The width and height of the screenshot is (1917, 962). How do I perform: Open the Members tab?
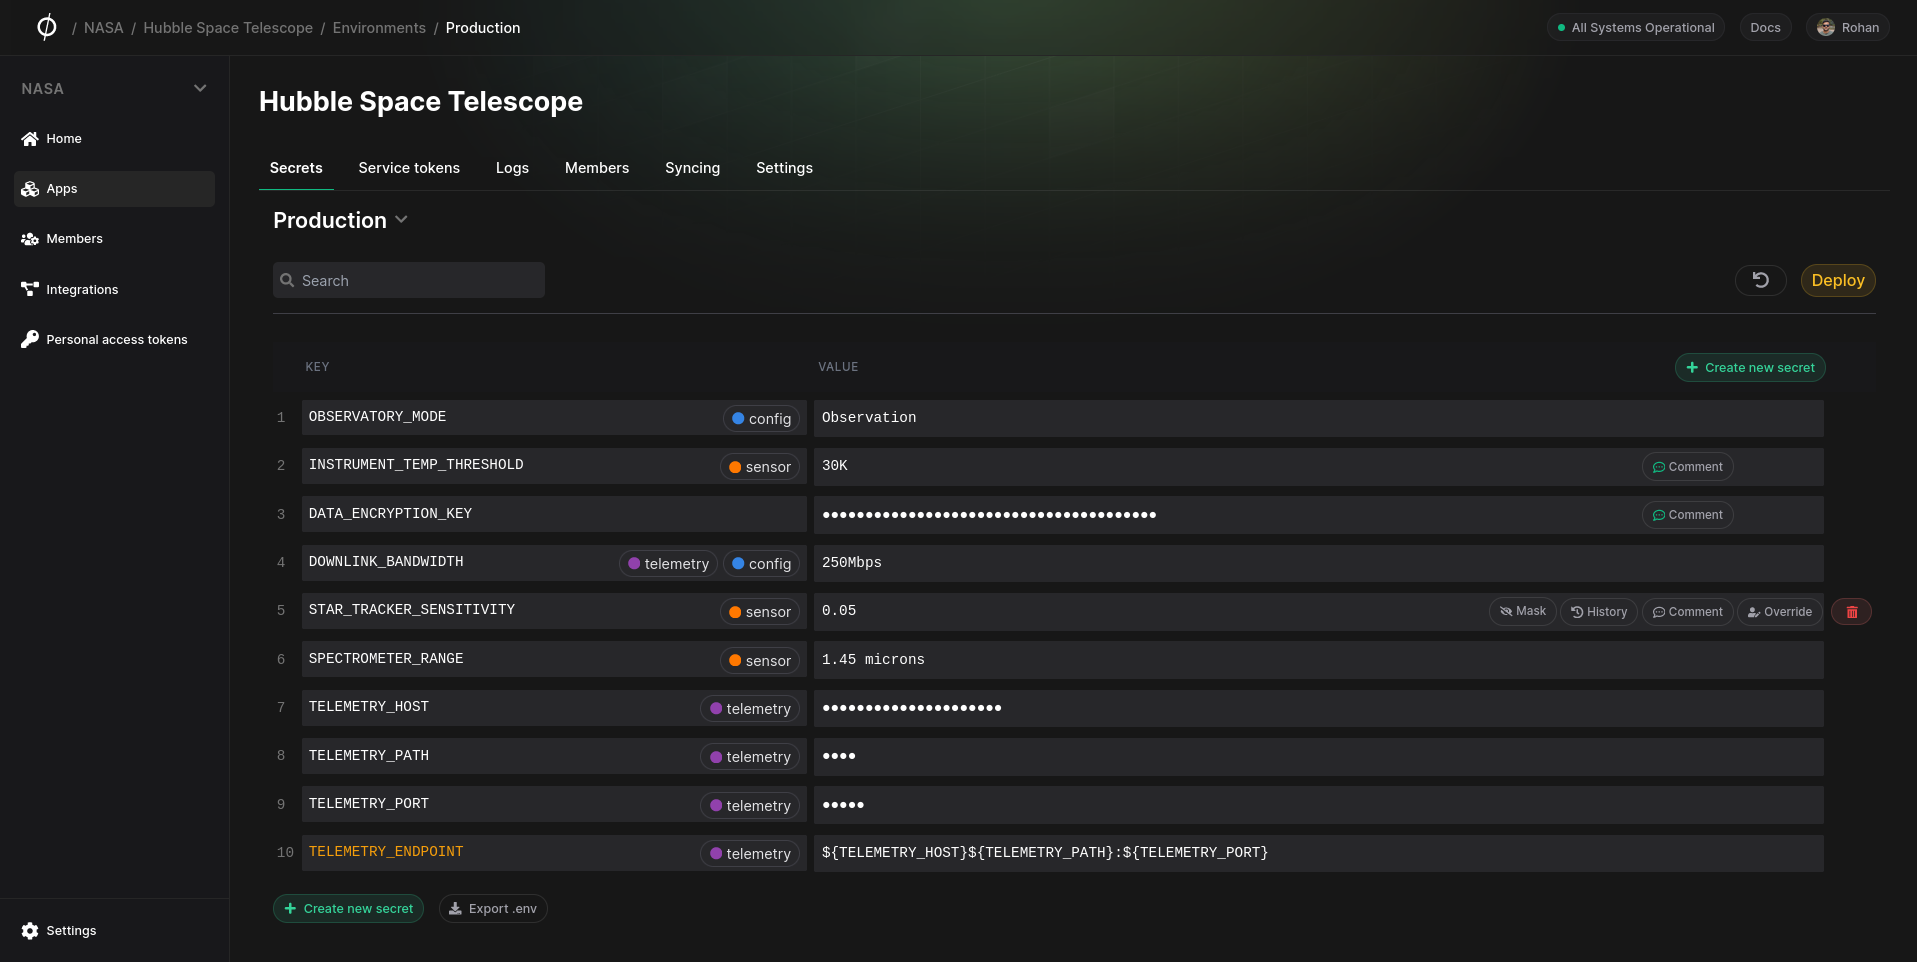tap(597, 168)
